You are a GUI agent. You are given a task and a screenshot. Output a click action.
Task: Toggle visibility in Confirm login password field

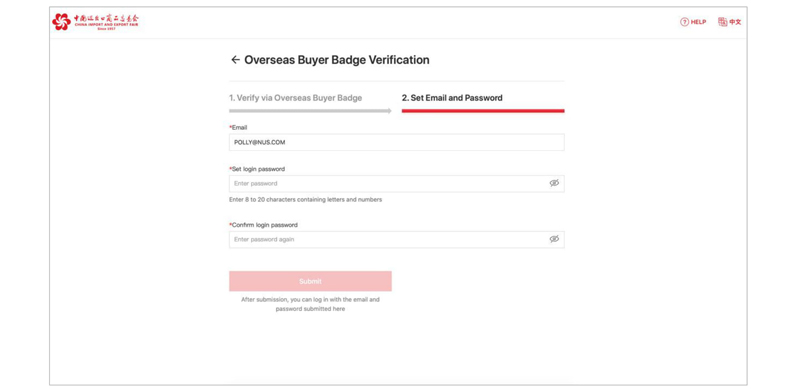(554, 239)
